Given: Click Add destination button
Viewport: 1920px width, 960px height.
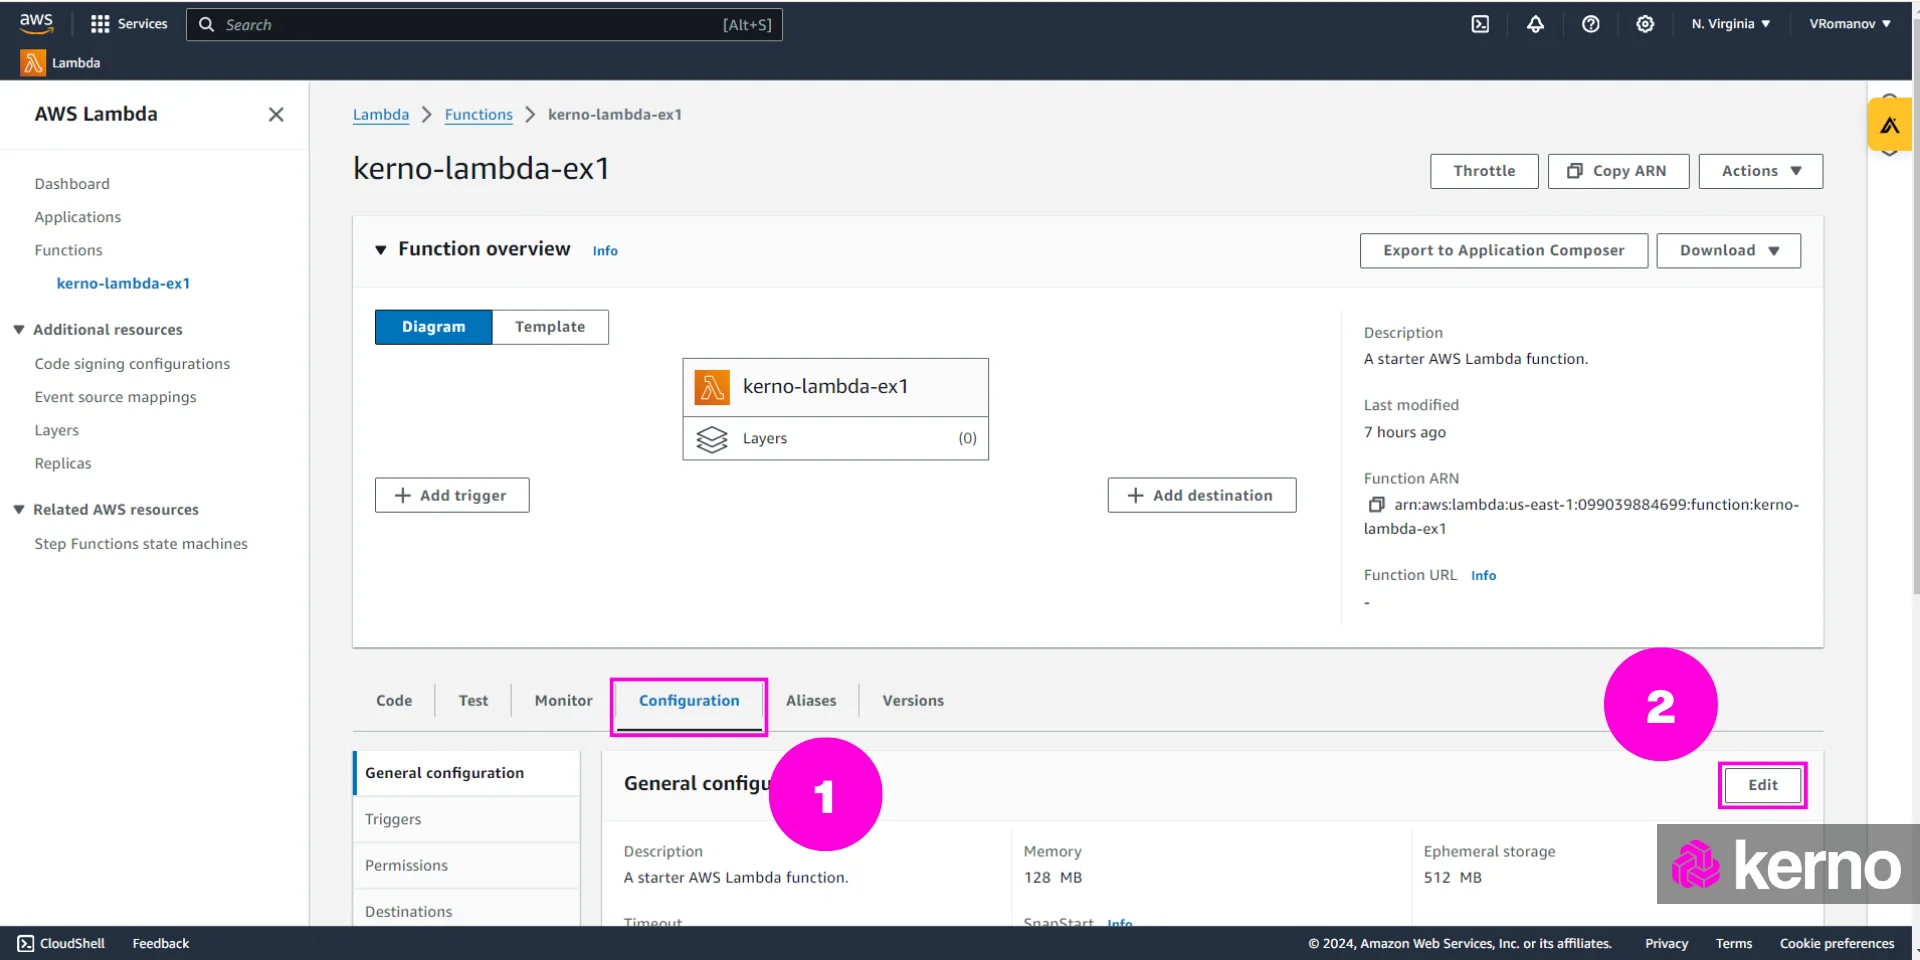Looking at the screenshot, I should 1201,495.
